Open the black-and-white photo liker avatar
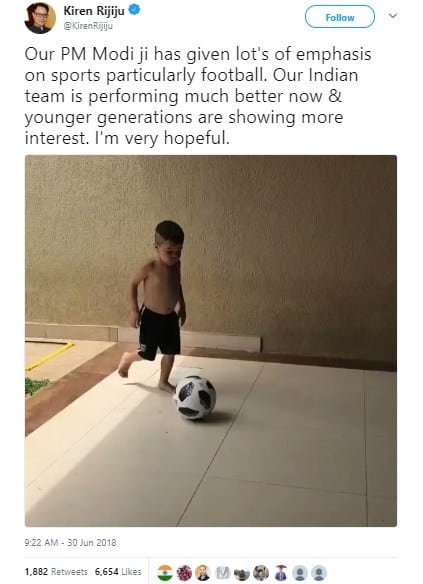This screenshot has width=423, height=584. [x=261, y=572]
